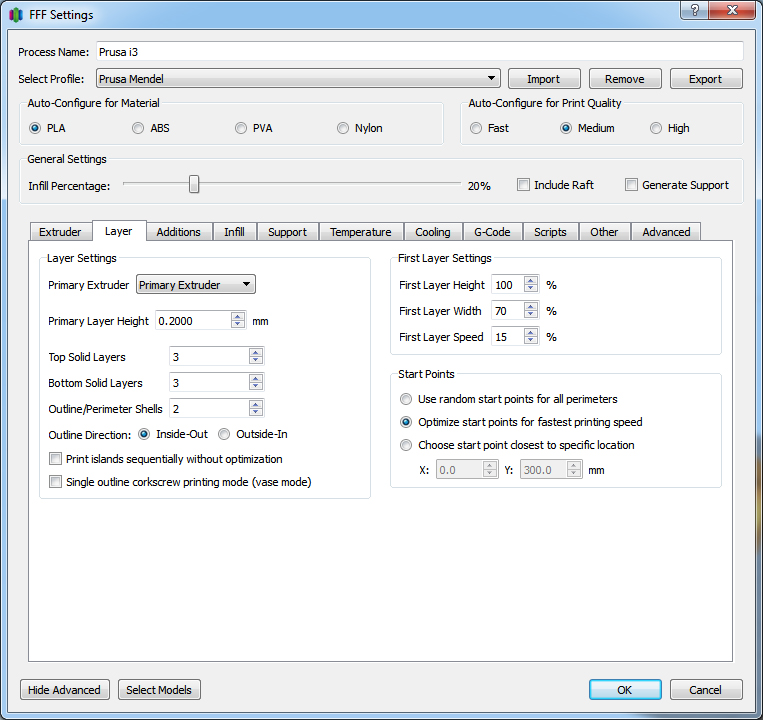Enable vase mode corkscrew printing checkbox
The height and width of the screenshot is (720, 763).
(x=55, y=482)
